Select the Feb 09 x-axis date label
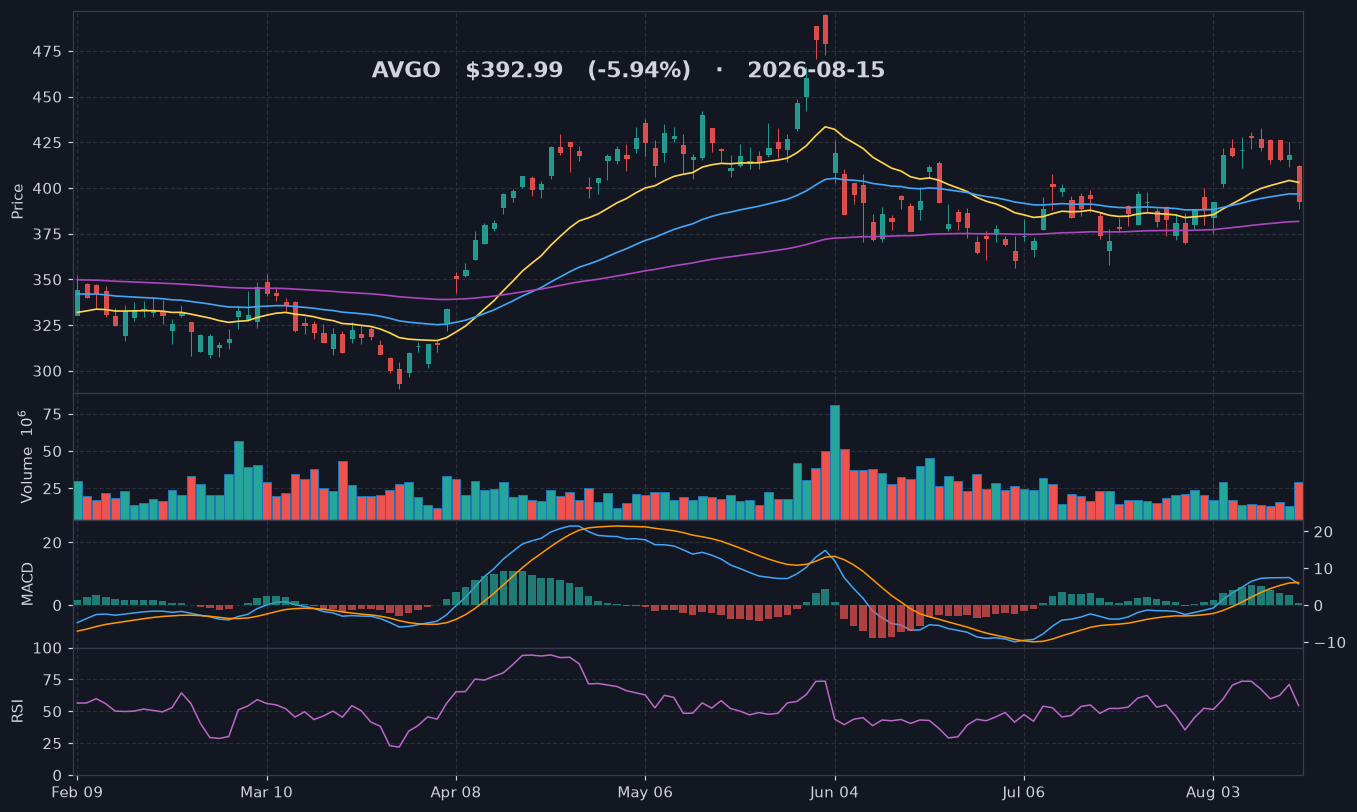The width and height of the screenshot is (1357, 812). pos(77,791)
